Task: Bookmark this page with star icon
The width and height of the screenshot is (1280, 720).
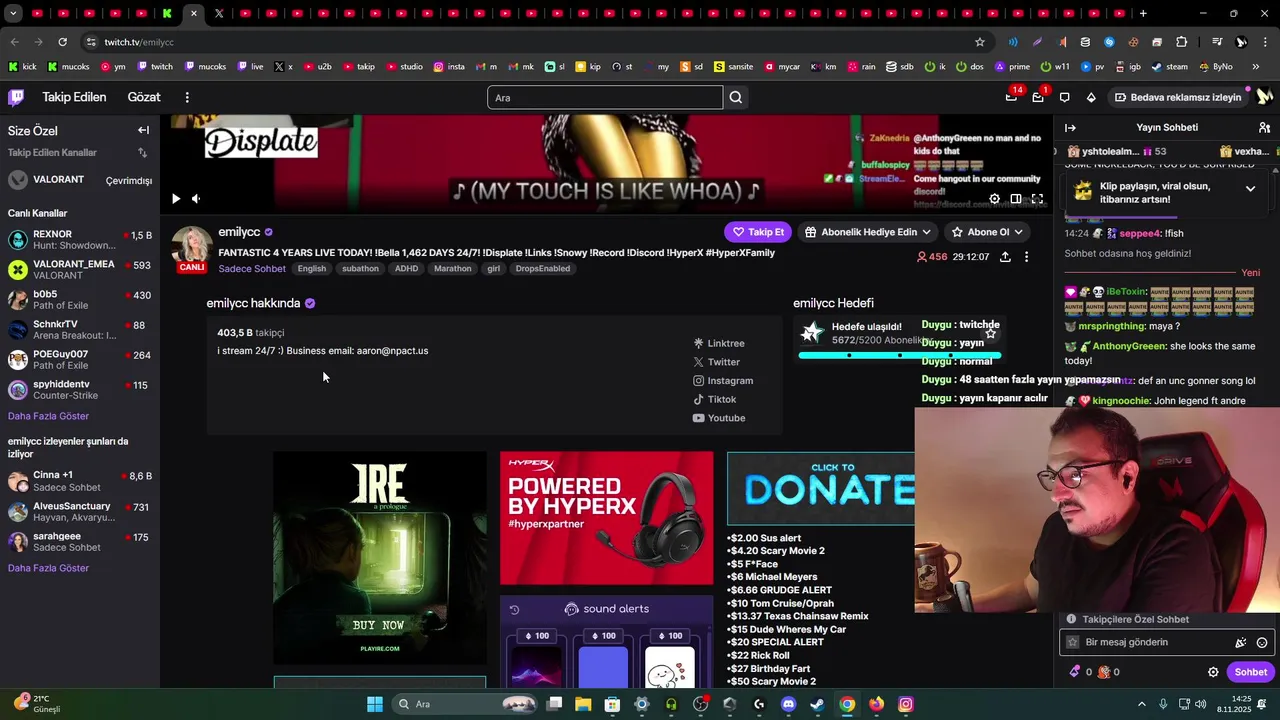Action: tap(980, 42)
